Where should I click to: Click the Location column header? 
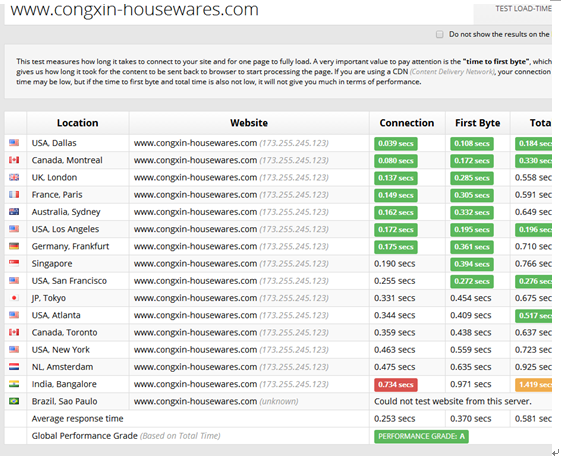[78, 123]
